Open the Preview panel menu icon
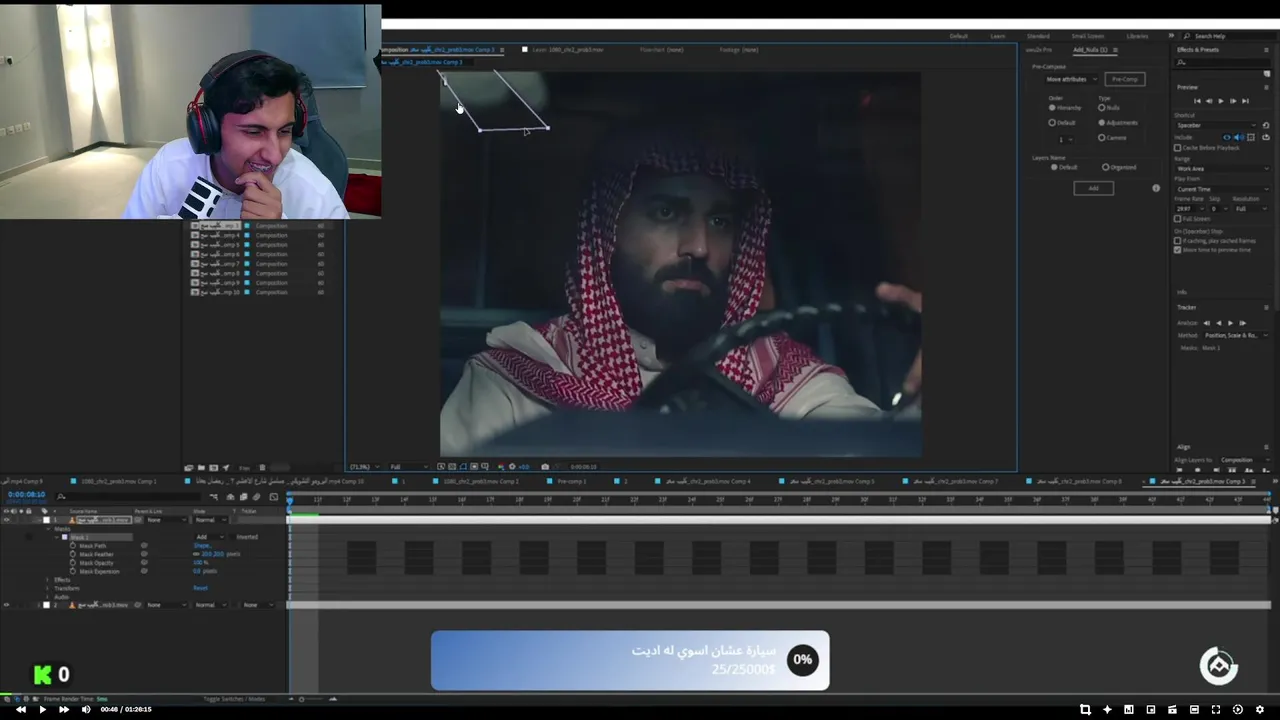The image size is (1280, 720). click(x=1266, y=87)
